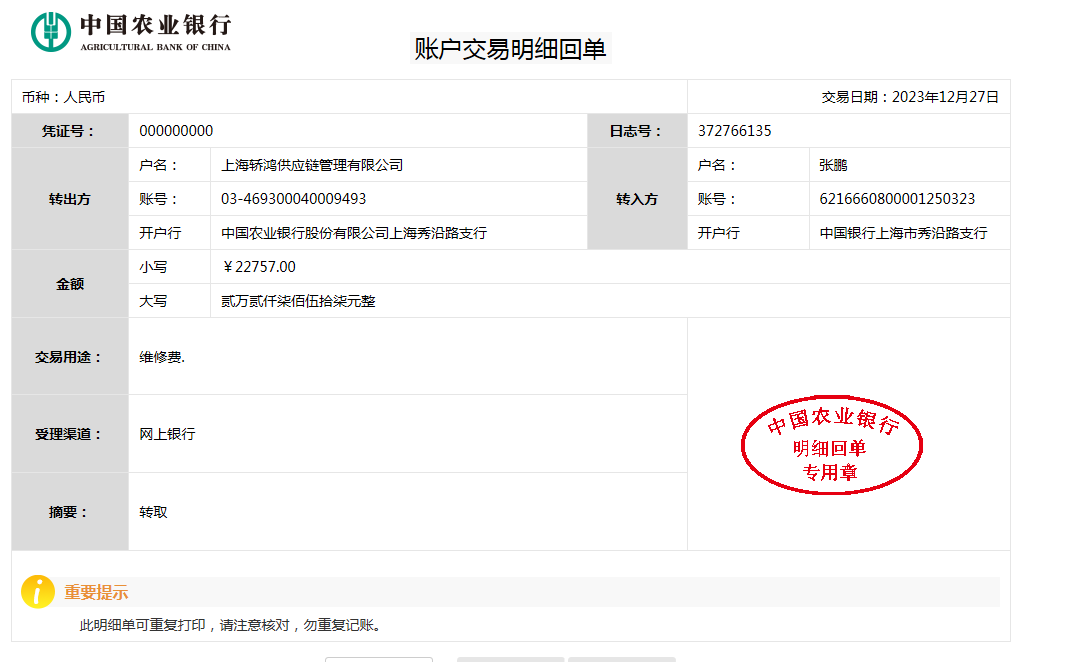
Task: Click the payee account number 6216660800001250323
Action: (897, 199)
